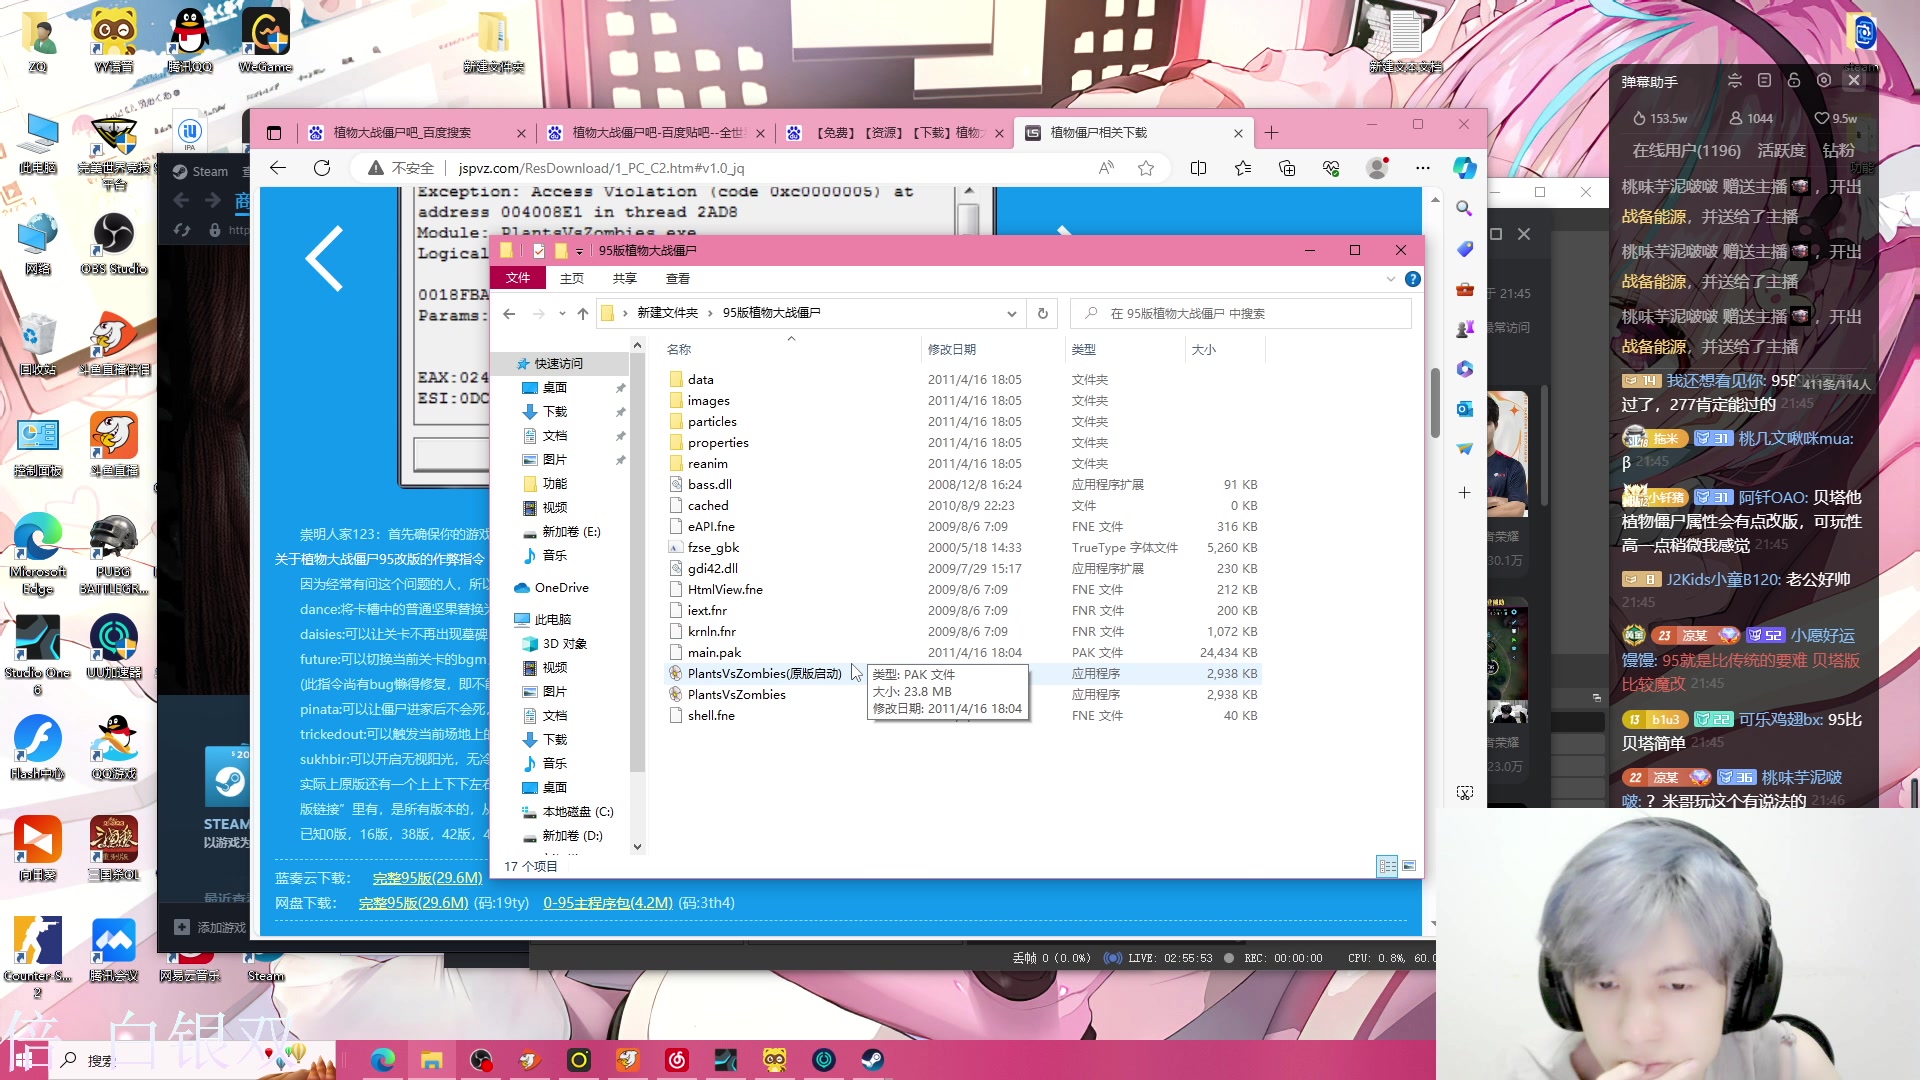Open the Drop paper-plane icon in Edge sidebar
1920x1080 pixels.
[x=1464, y=449]
